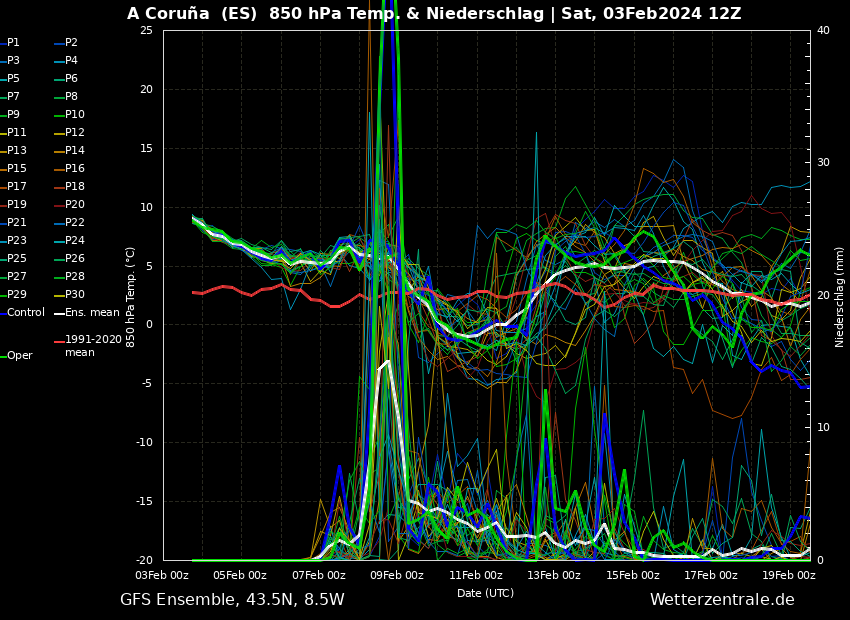The image size is (850, 620).
Task: Click the 15 tick on temperature axis
Action: (146, 148)
